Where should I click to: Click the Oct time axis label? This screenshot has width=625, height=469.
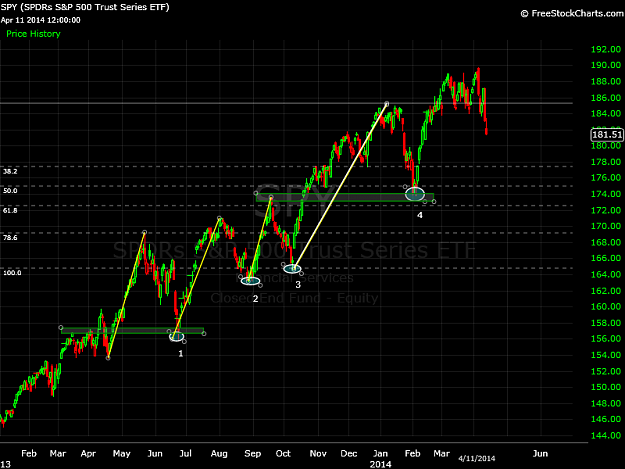point(283,453)
